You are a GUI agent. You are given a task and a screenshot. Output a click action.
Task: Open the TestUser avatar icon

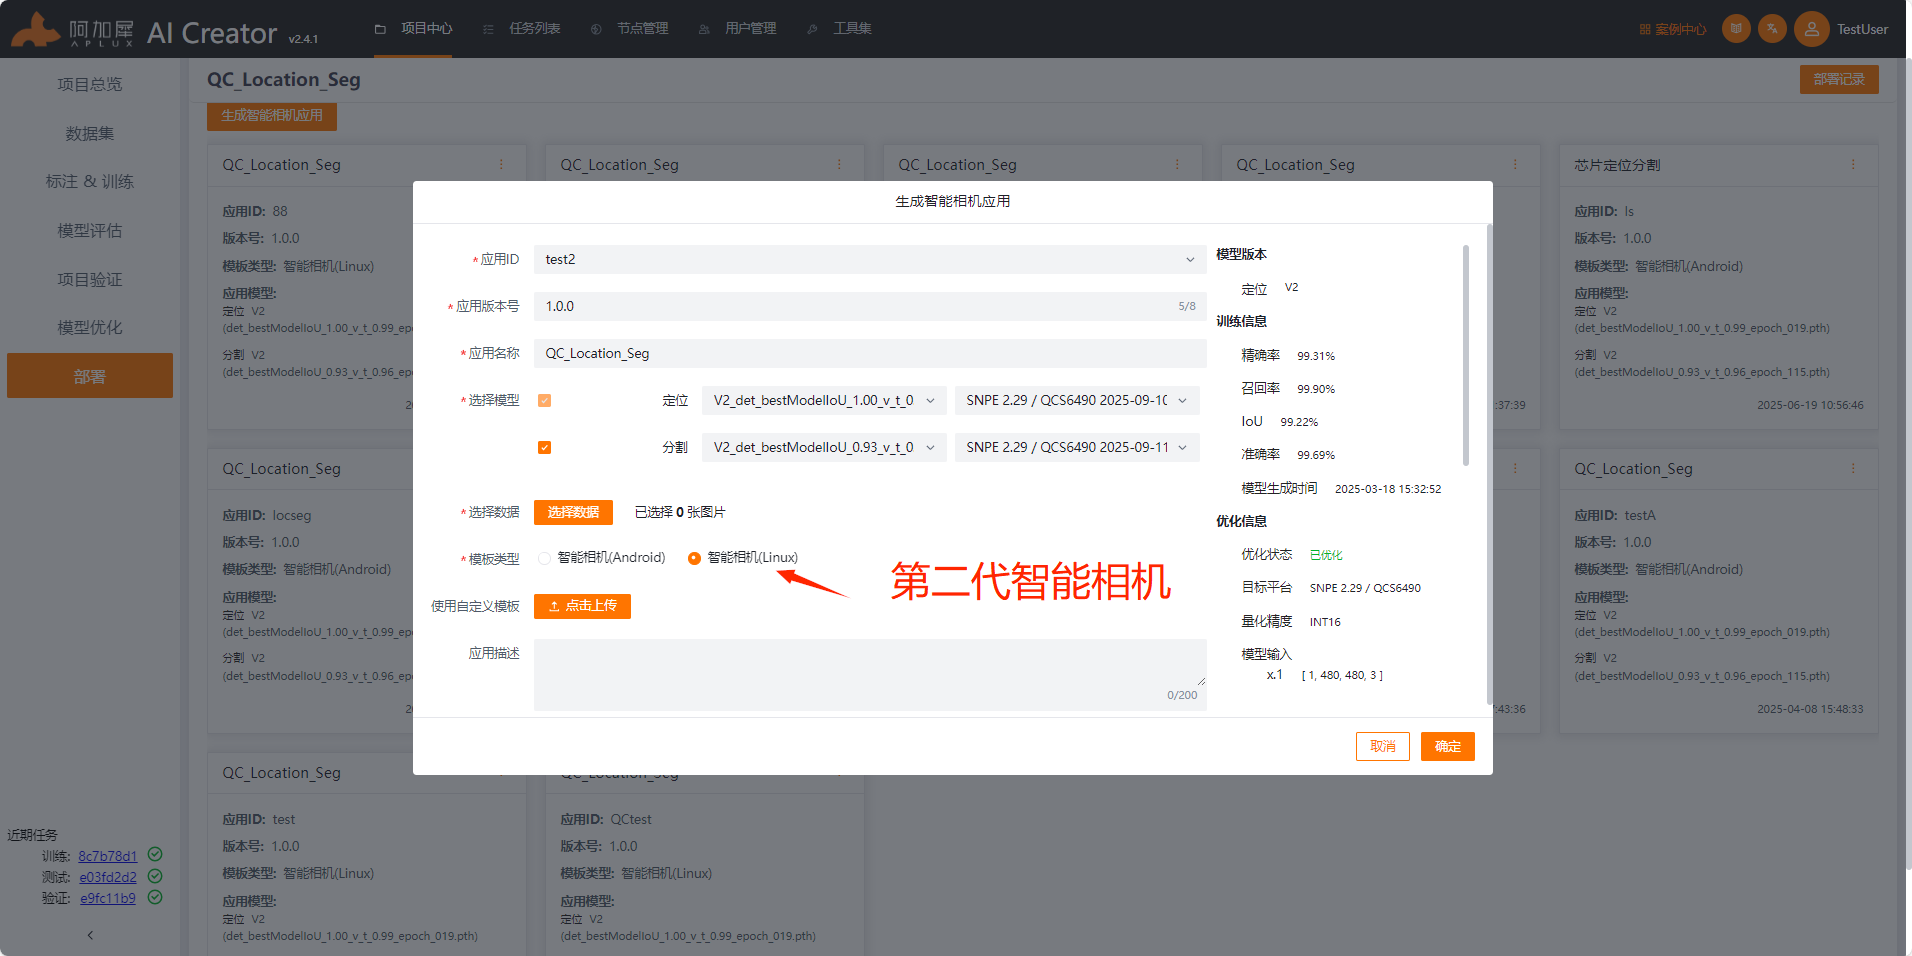click(1812, 29)
